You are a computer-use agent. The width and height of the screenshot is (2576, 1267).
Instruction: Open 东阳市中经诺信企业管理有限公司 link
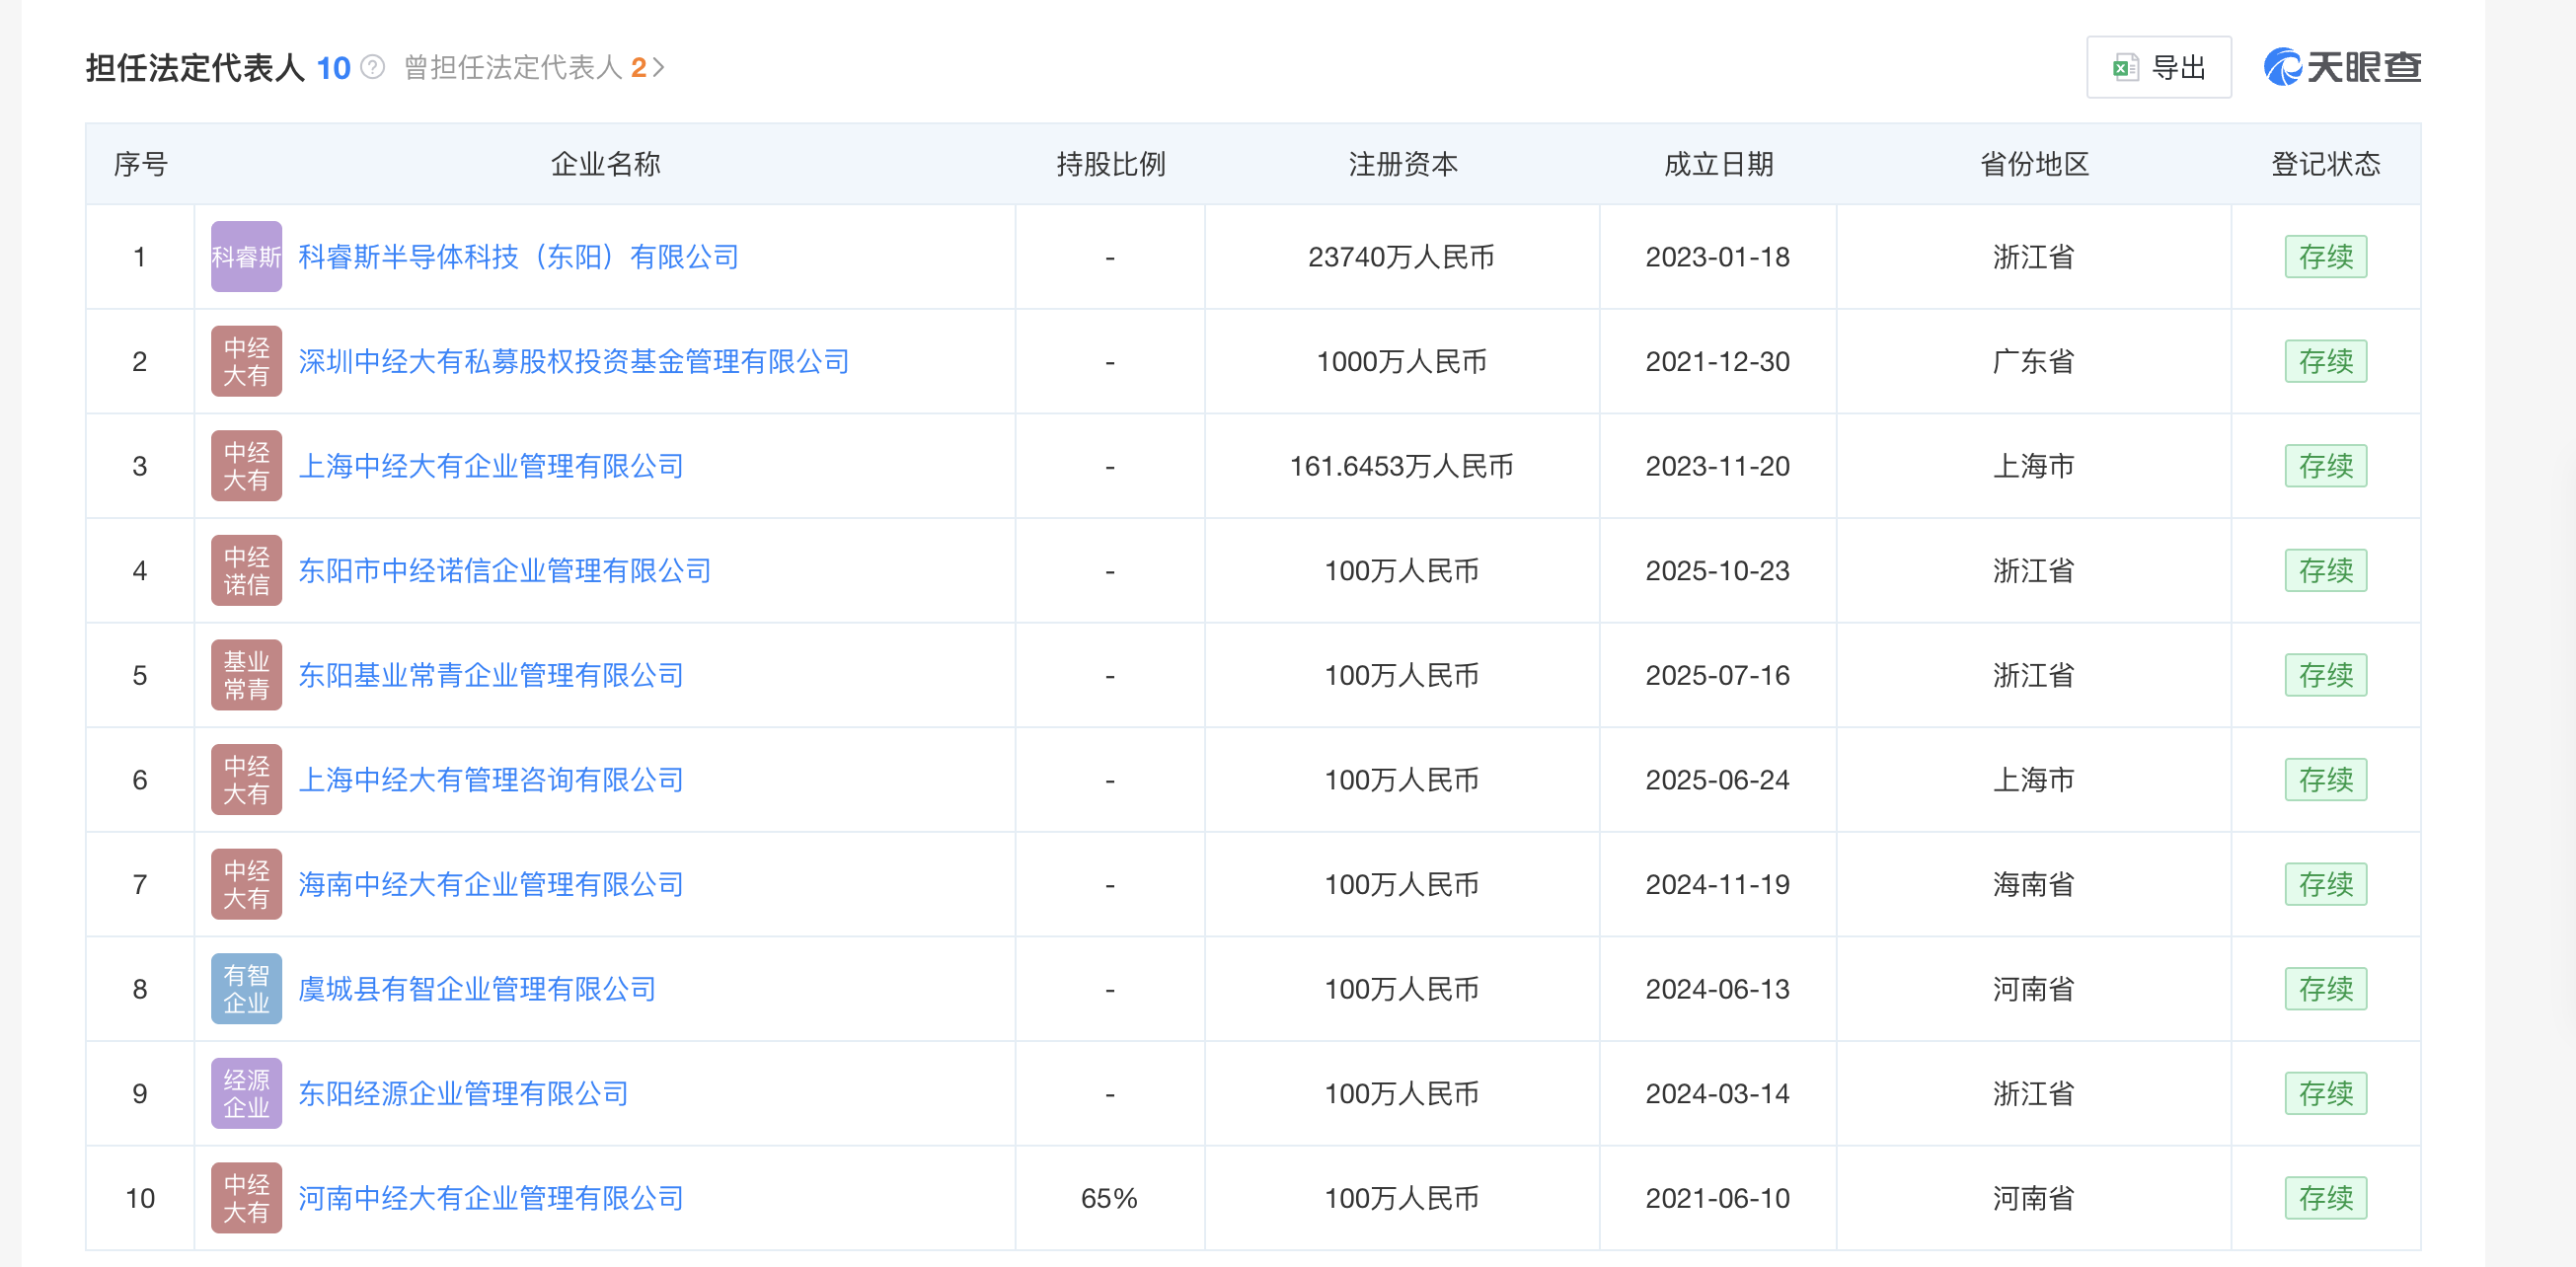click(x=504, y=571)
